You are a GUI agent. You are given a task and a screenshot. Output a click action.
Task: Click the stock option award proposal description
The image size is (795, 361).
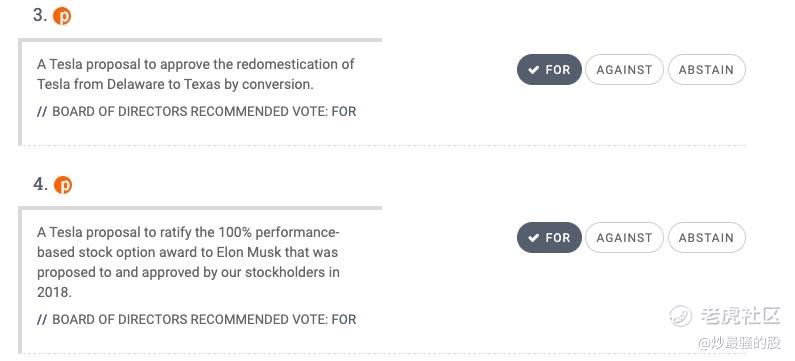coord(188,262)
